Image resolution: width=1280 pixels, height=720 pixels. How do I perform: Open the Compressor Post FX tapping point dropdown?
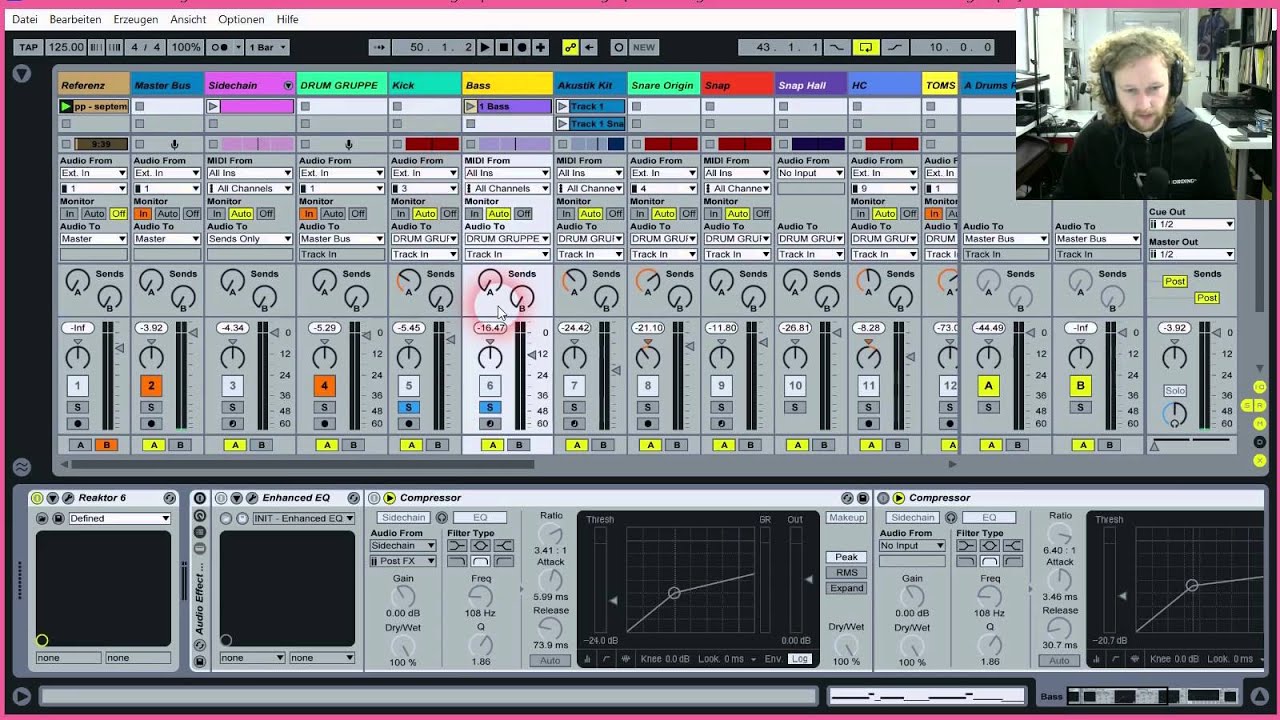tap(403, 561)
